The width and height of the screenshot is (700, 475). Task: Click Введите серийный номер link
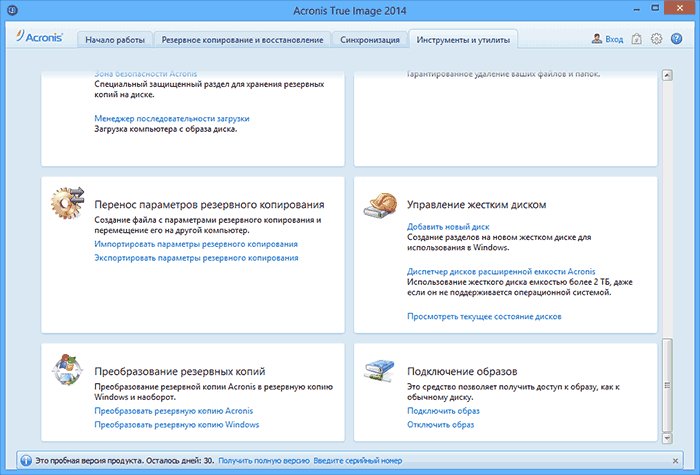click(358, 460)
